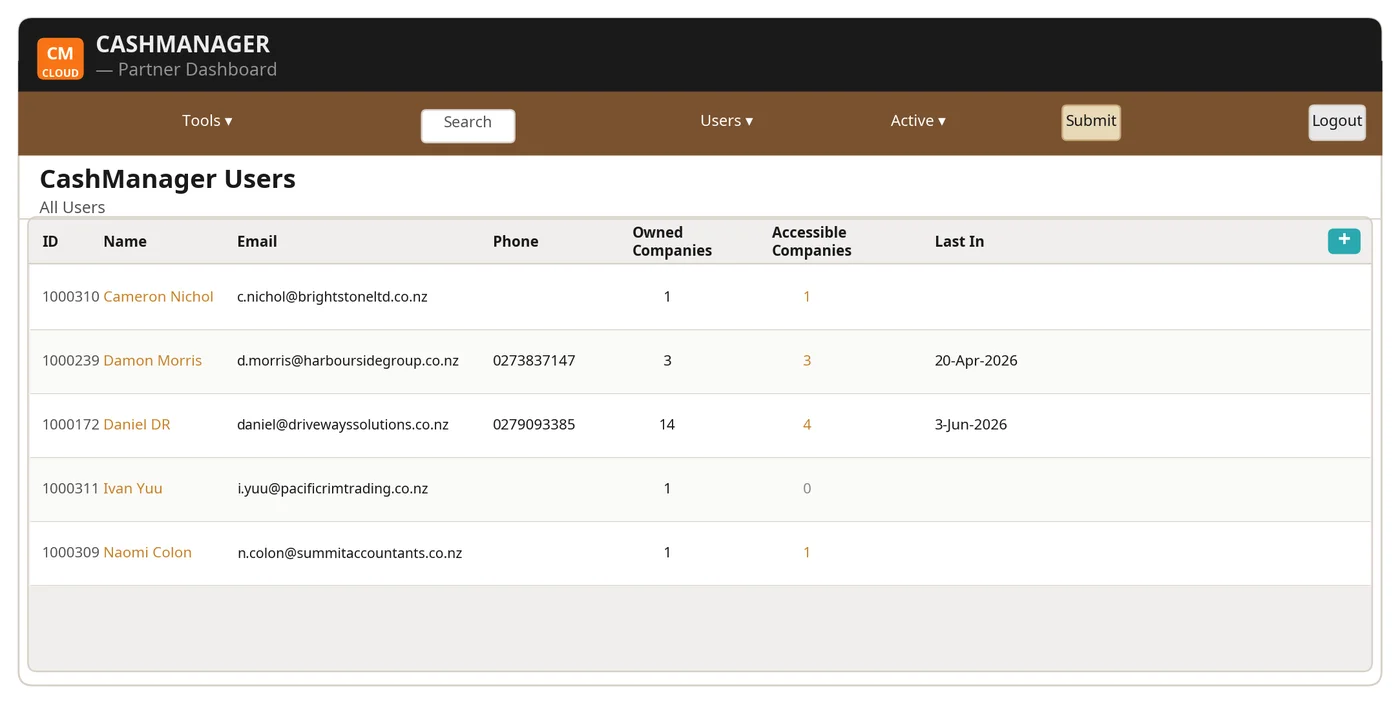Click the CashManager Users heading

168,179
